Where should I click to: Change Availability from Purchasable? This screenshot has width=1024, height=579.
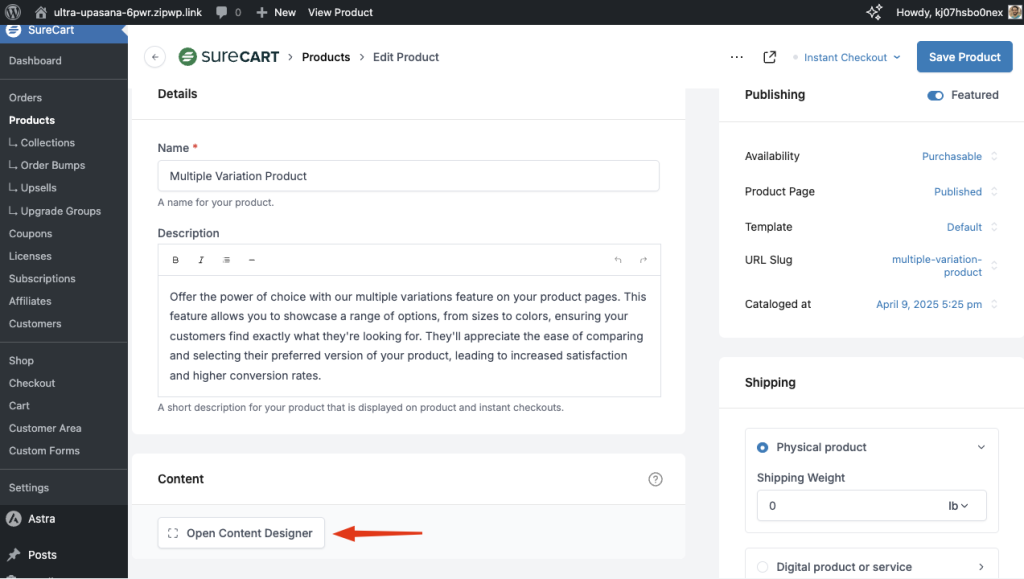(958, 156)
